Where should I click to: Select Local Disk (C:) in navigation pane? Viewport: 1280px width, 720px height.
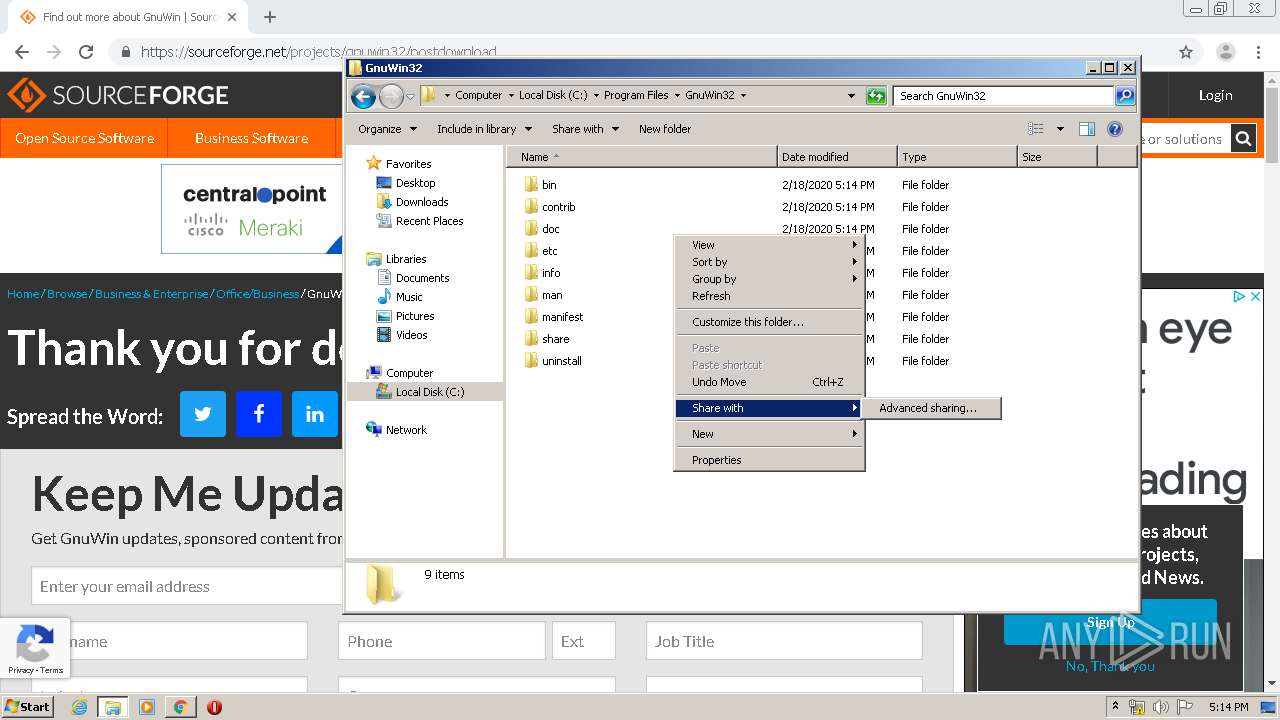tap(430, 392)
